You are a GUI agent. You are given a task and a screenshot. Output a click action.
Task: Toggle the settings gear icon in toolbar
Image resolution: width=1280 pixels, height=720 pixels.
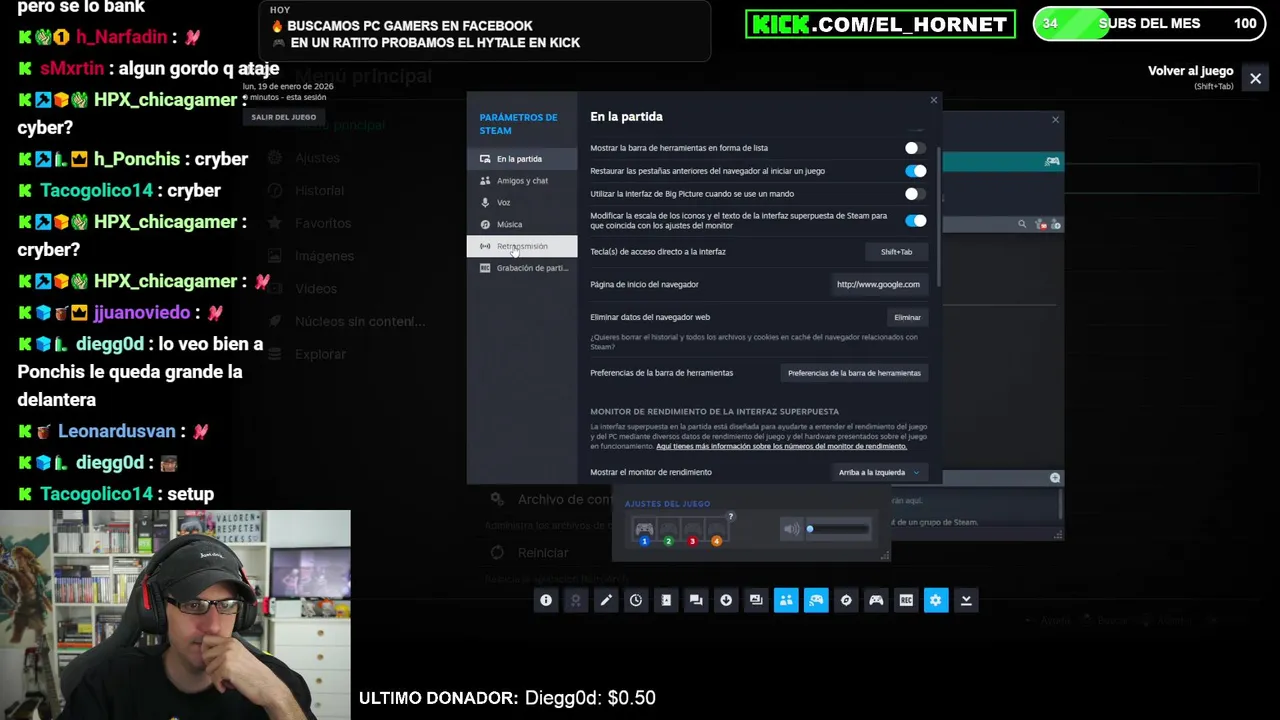coord(936,600)
